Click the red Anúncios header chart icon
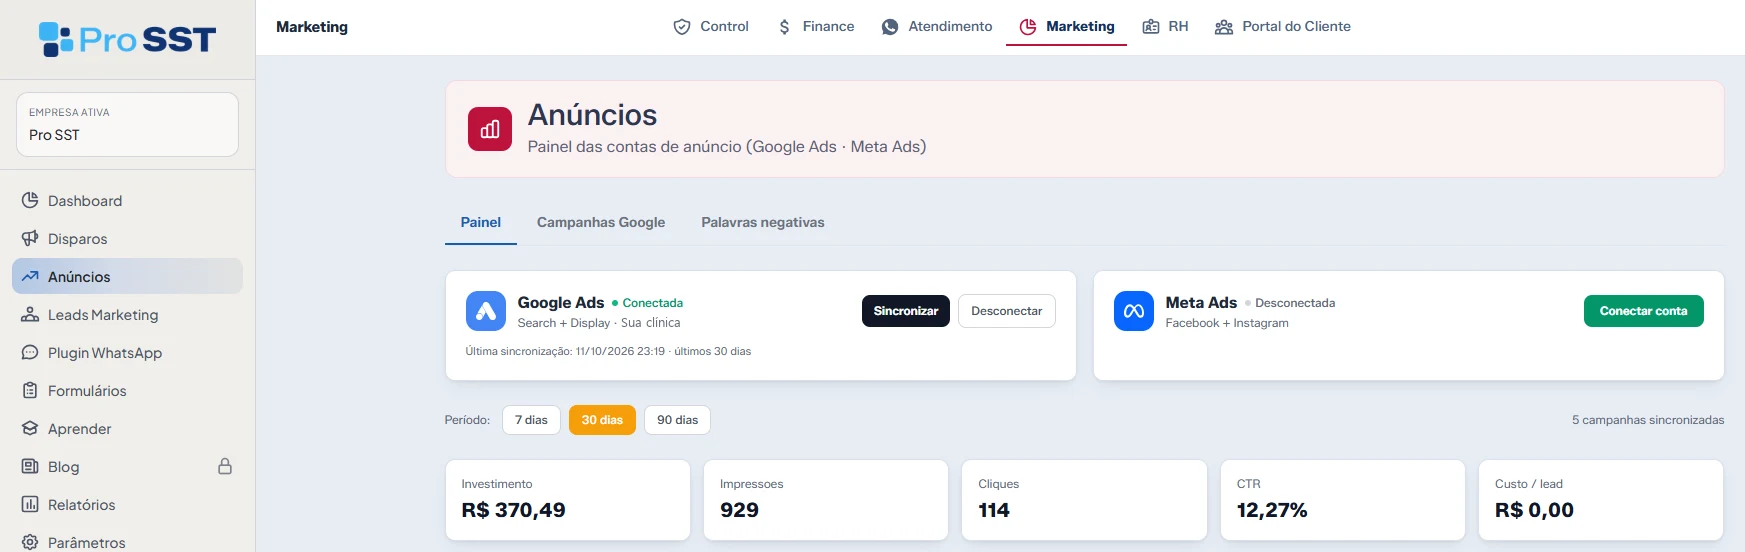1745x552 pixels. 490,129
